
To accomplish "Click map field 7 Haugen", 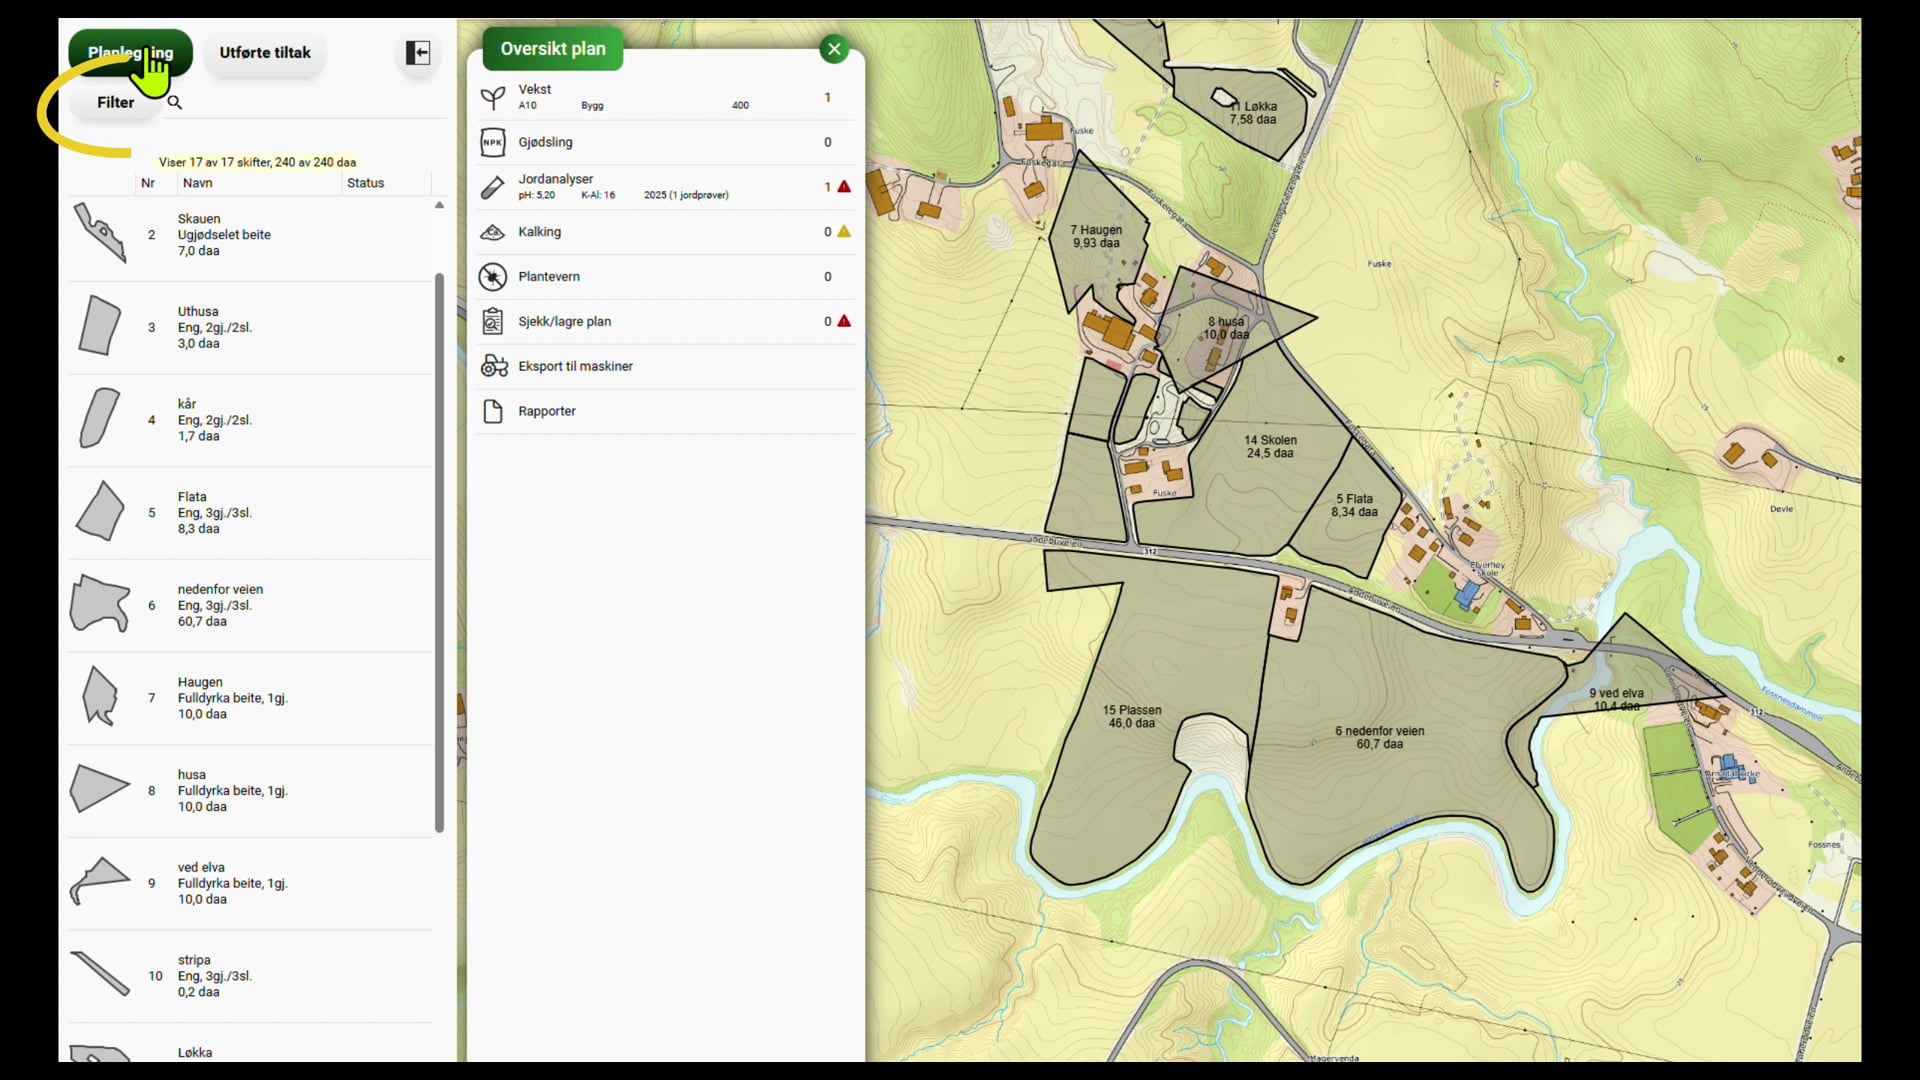I will 1096,236.
